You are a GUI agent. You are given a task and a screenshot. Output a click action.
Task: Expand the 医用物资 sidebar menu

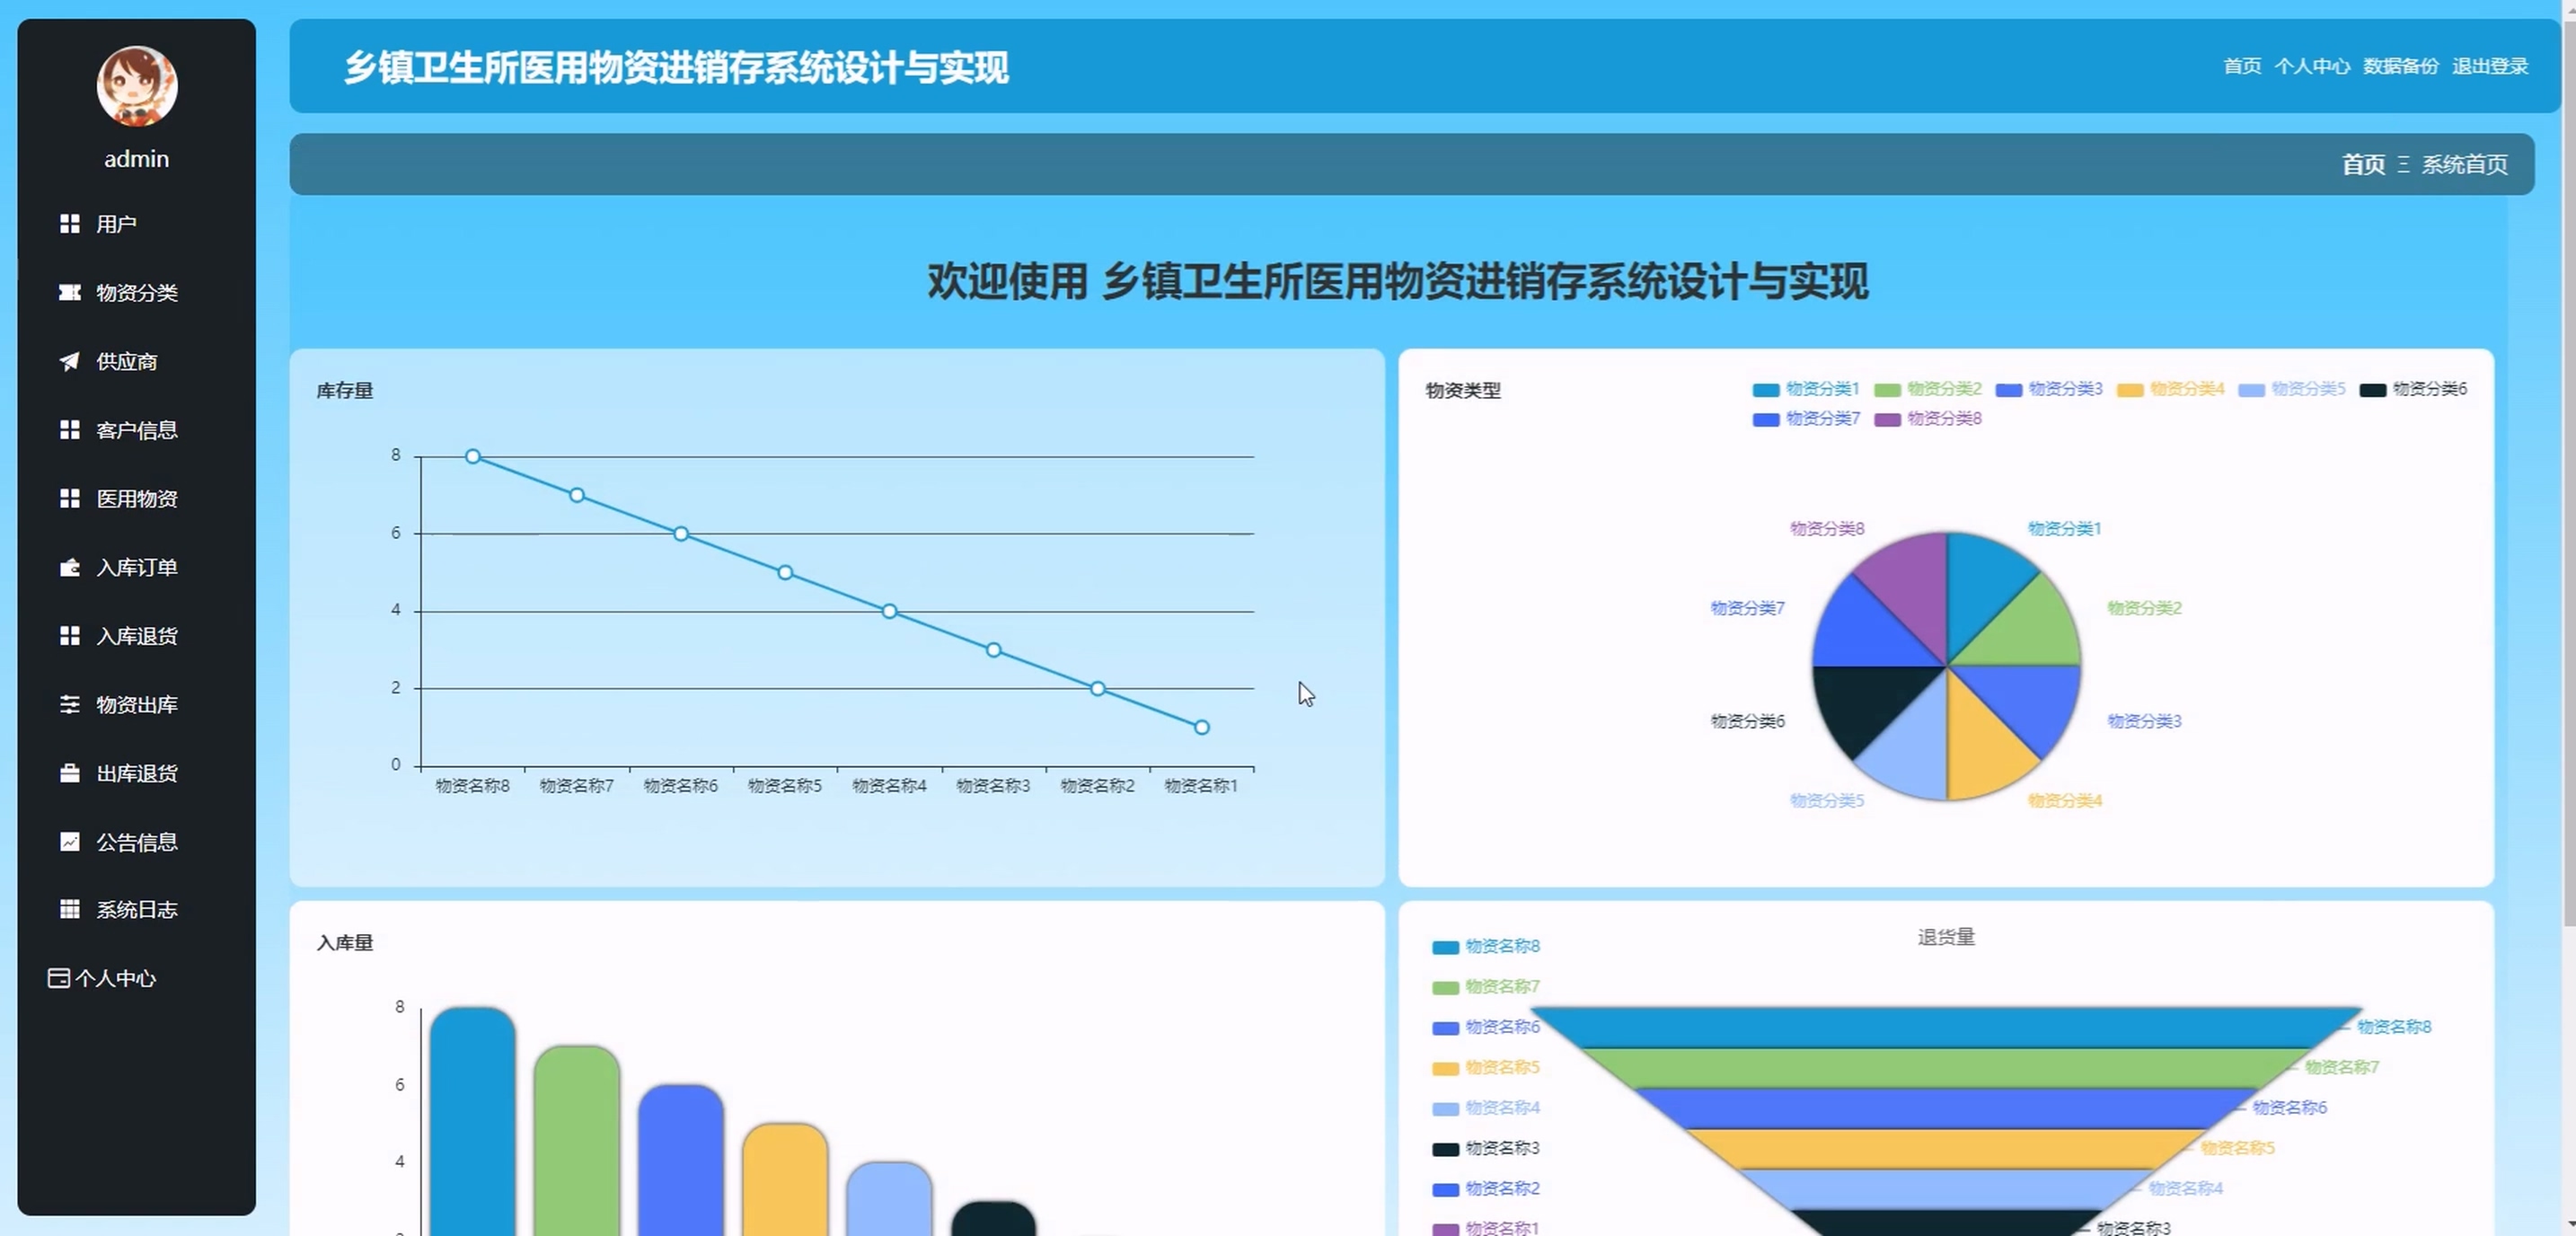(136, 498)
